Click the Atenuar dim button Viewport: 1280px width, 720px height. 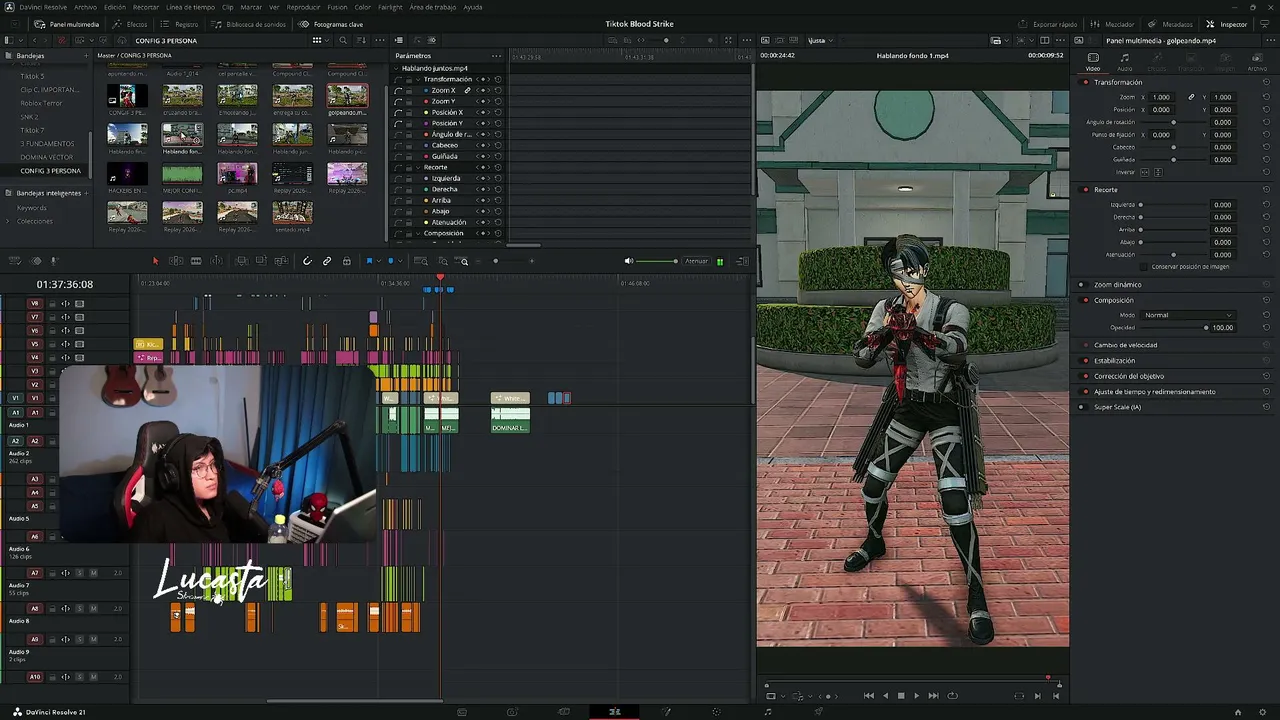click(x=696, y=261)
